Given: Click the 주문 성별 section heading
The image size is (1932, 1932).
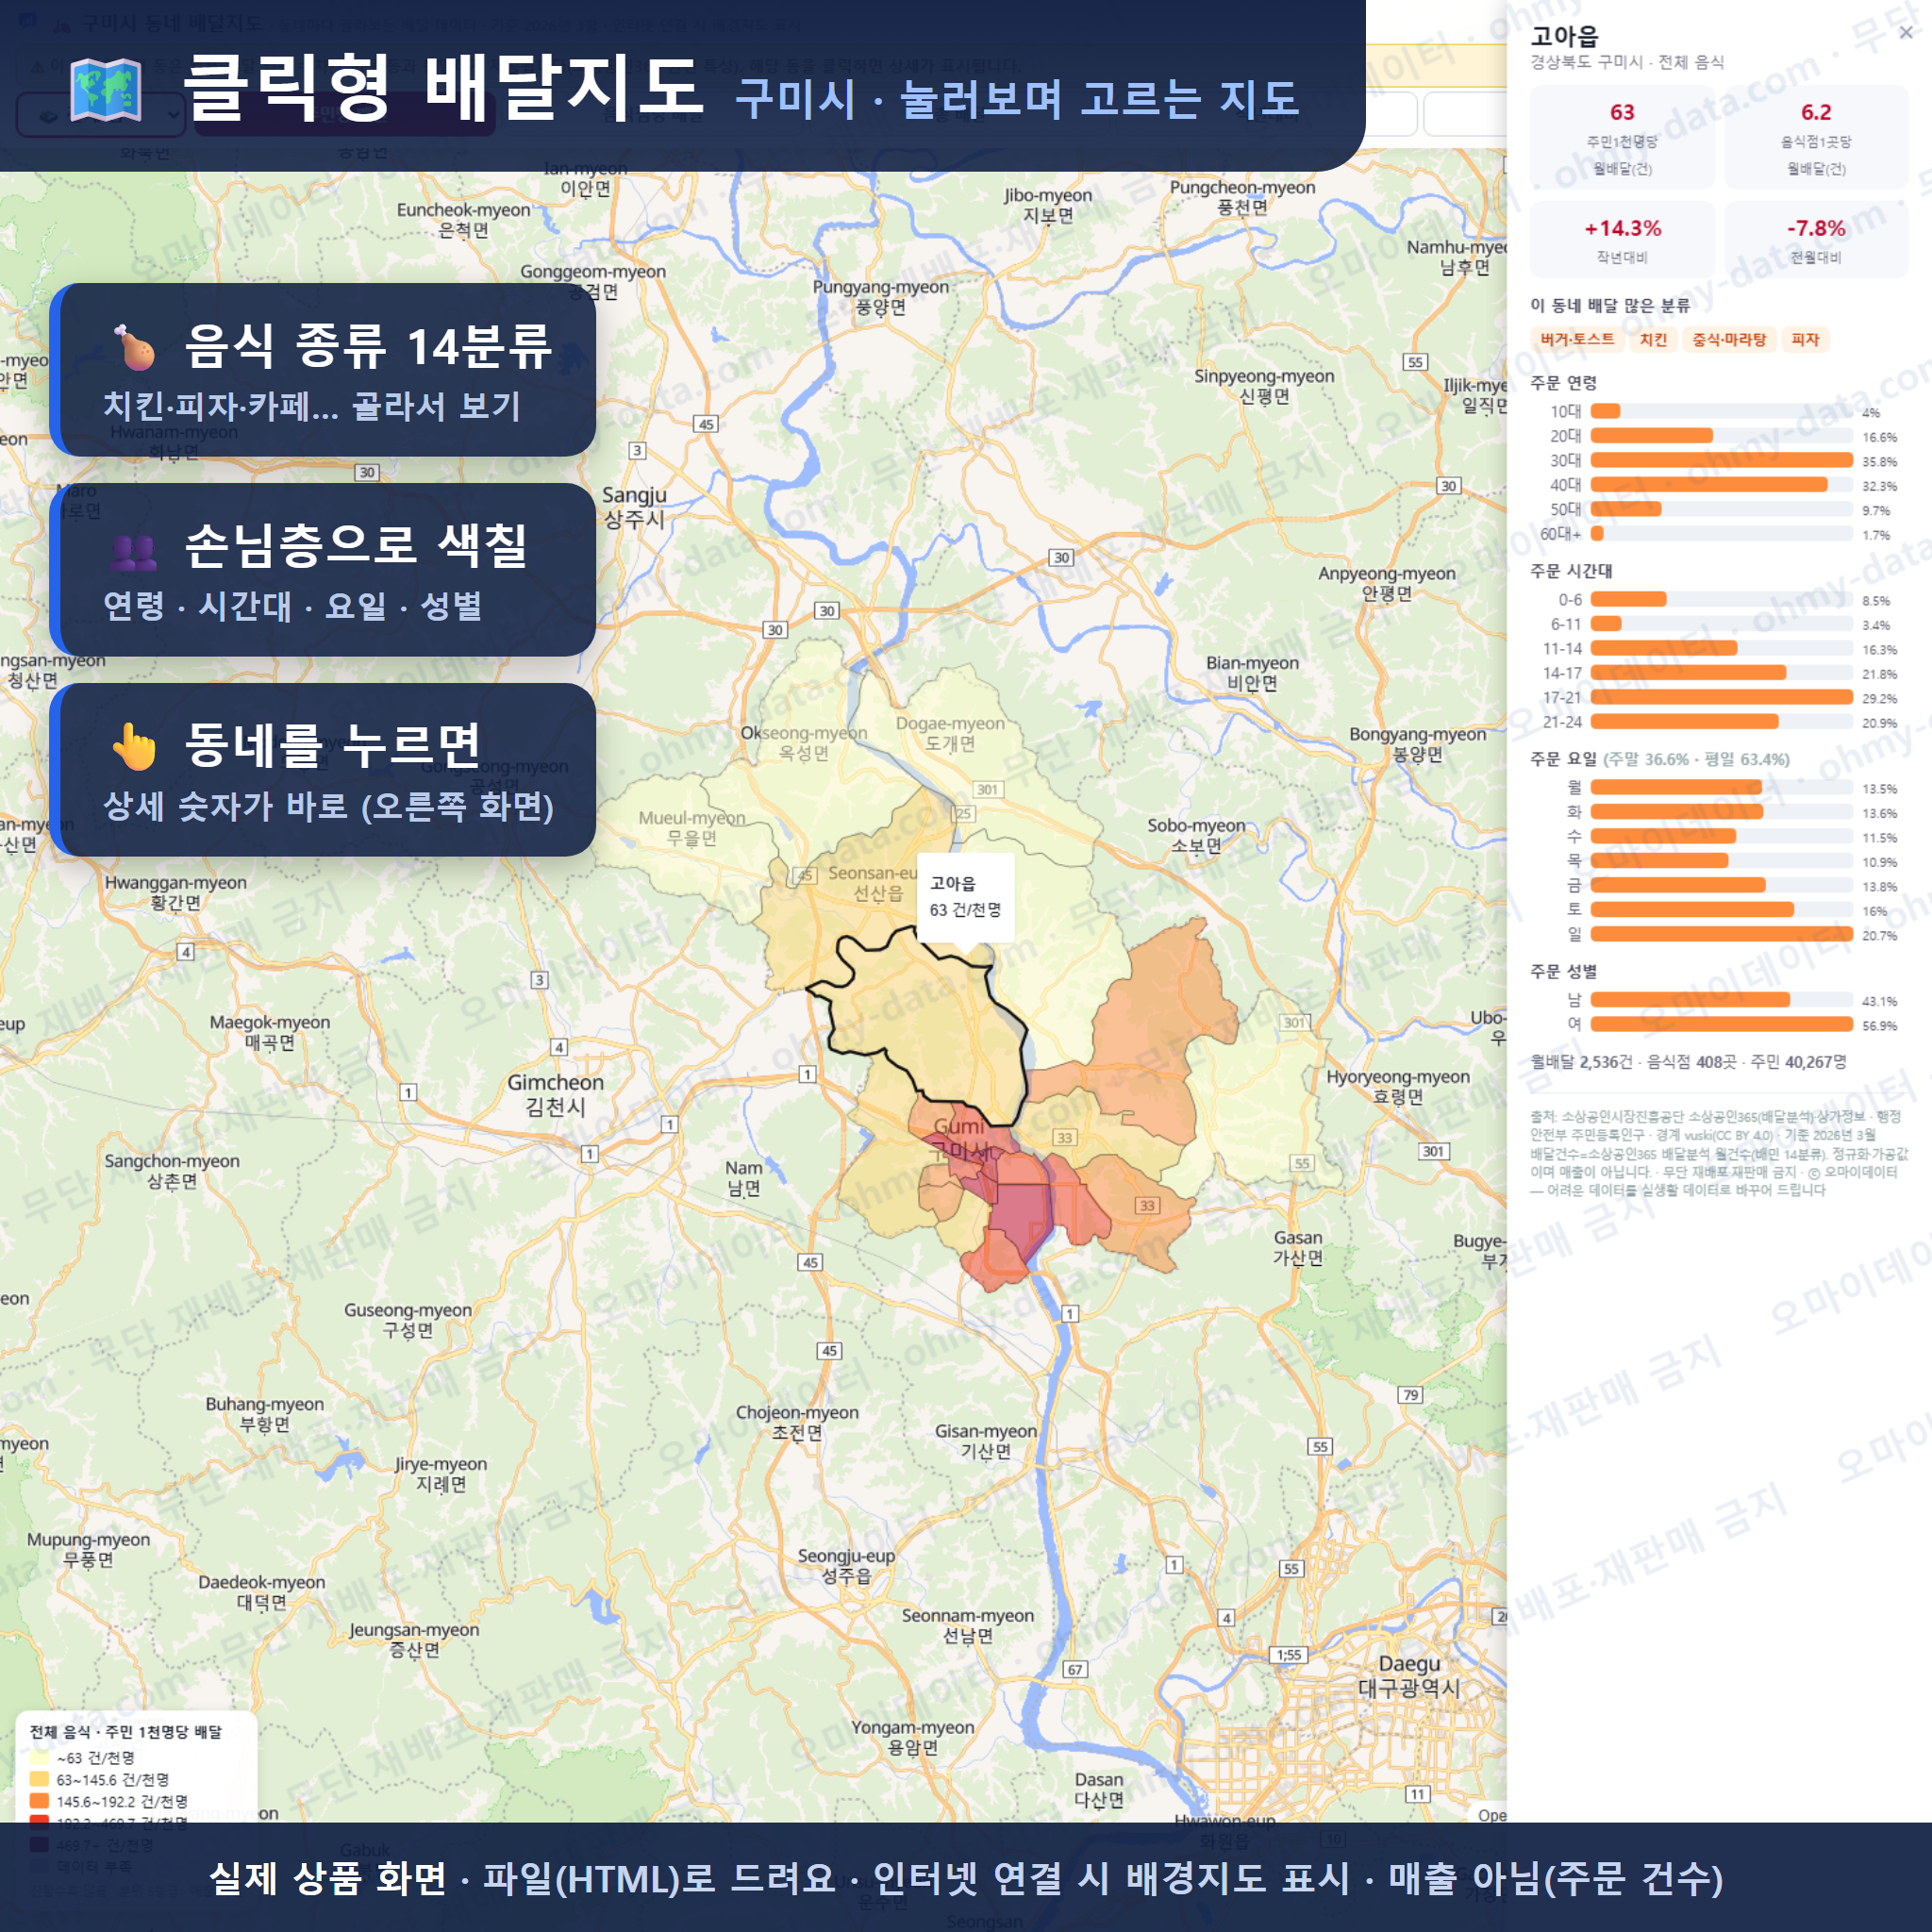Looking at the screenshot, I should pos(1563,971).
